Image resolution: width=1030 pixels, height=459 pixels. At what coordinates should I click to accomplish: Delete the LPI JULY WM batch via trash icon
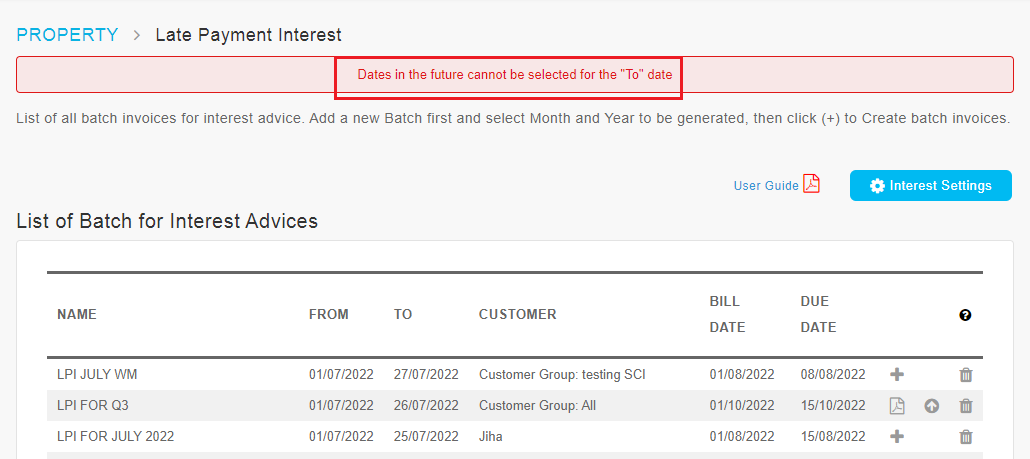966,375
